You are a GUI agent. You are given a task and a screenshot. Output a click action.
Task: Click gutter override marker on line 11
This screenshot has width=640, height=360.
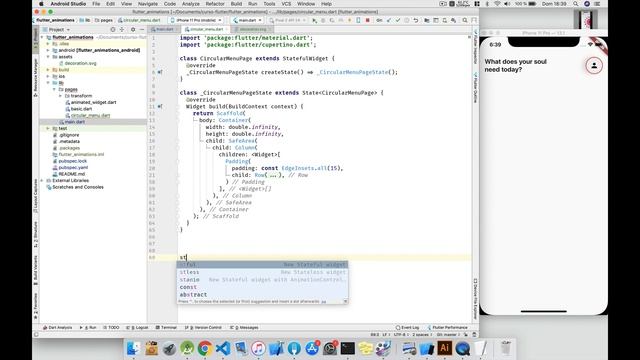pyautogui.click(x=160, y=107)
